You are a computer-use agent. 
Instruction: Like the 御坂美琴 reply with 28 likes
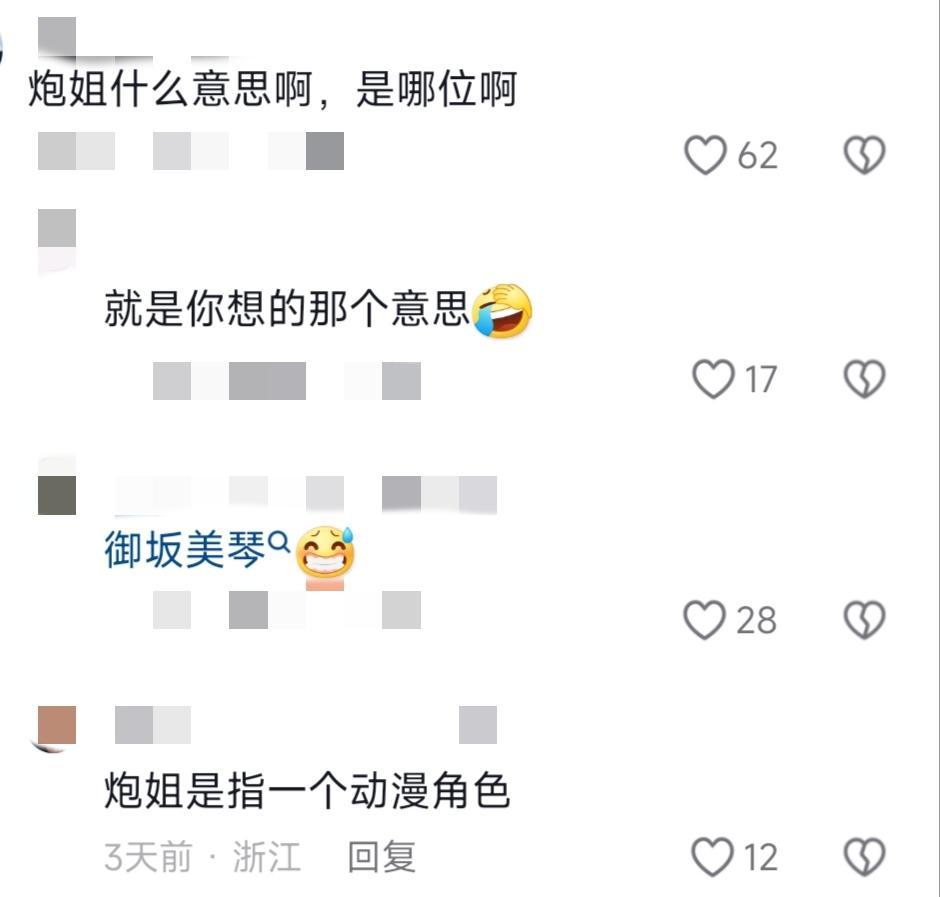(x=704, y=620)
